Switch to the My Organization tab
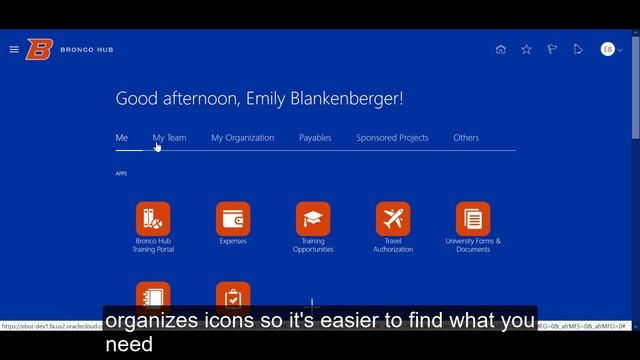640x360 pixels. click(242, 138)
